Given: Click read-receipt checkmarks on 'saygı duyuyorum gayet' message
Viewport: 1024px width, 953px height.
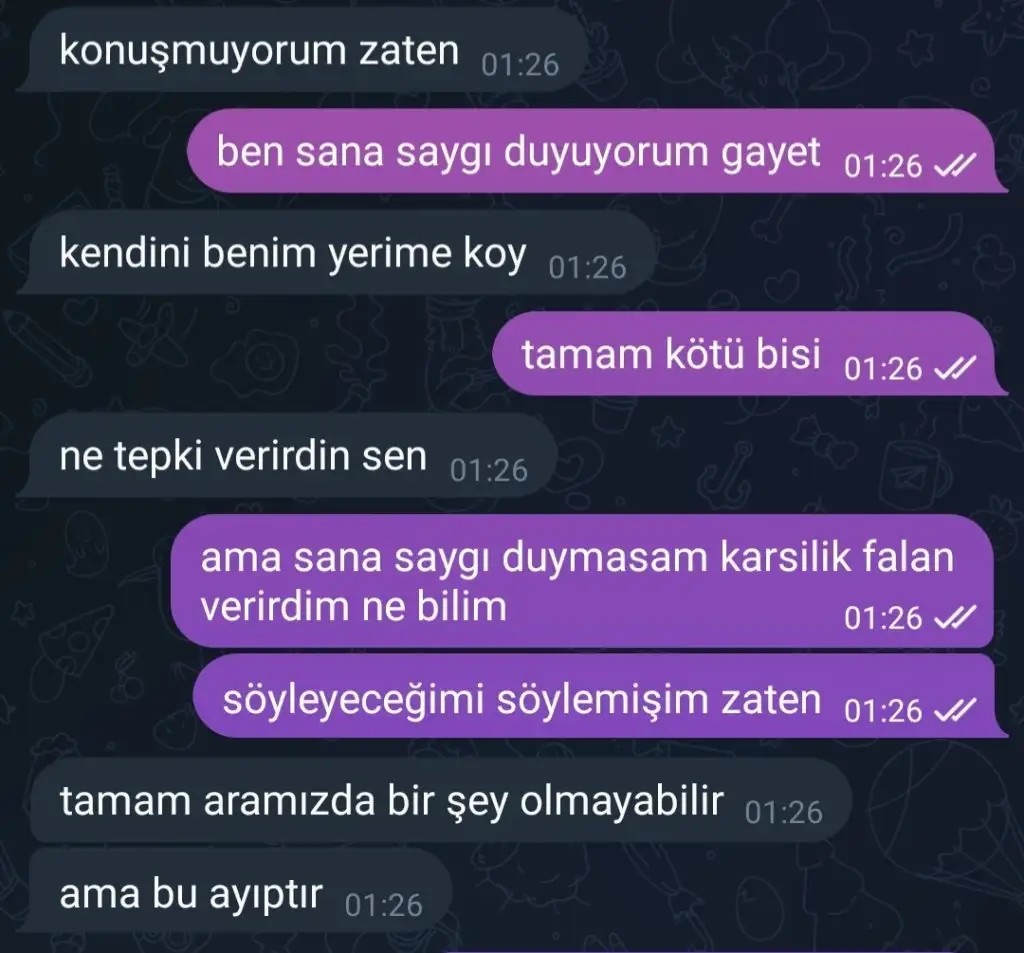Looking at the screenshot, I should pyautogui.click(x=955, y=165).
